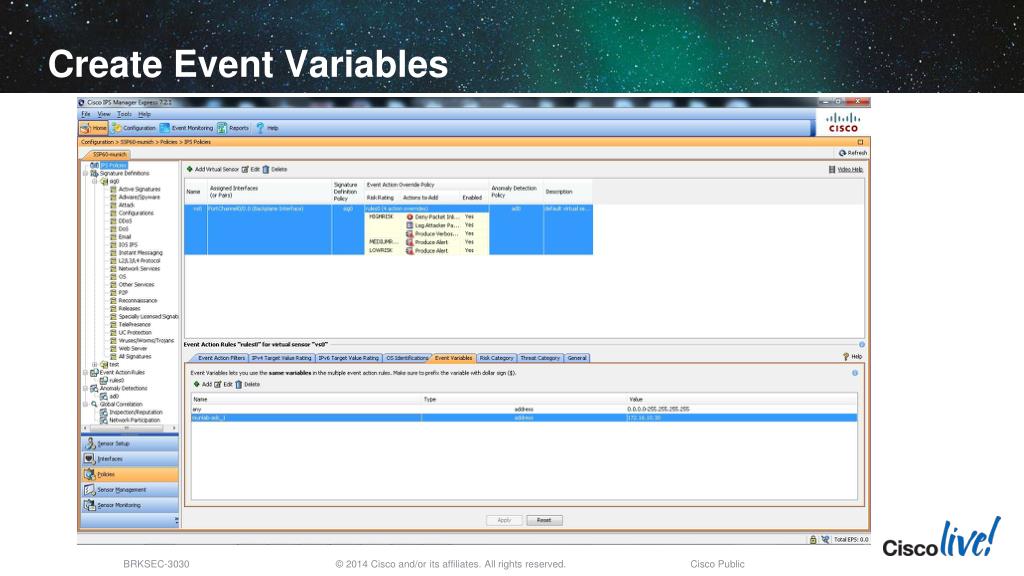Collapse Global Correlation tree node
The width and height of the screenshot is (1024, 576).
[x=86, y=404]
